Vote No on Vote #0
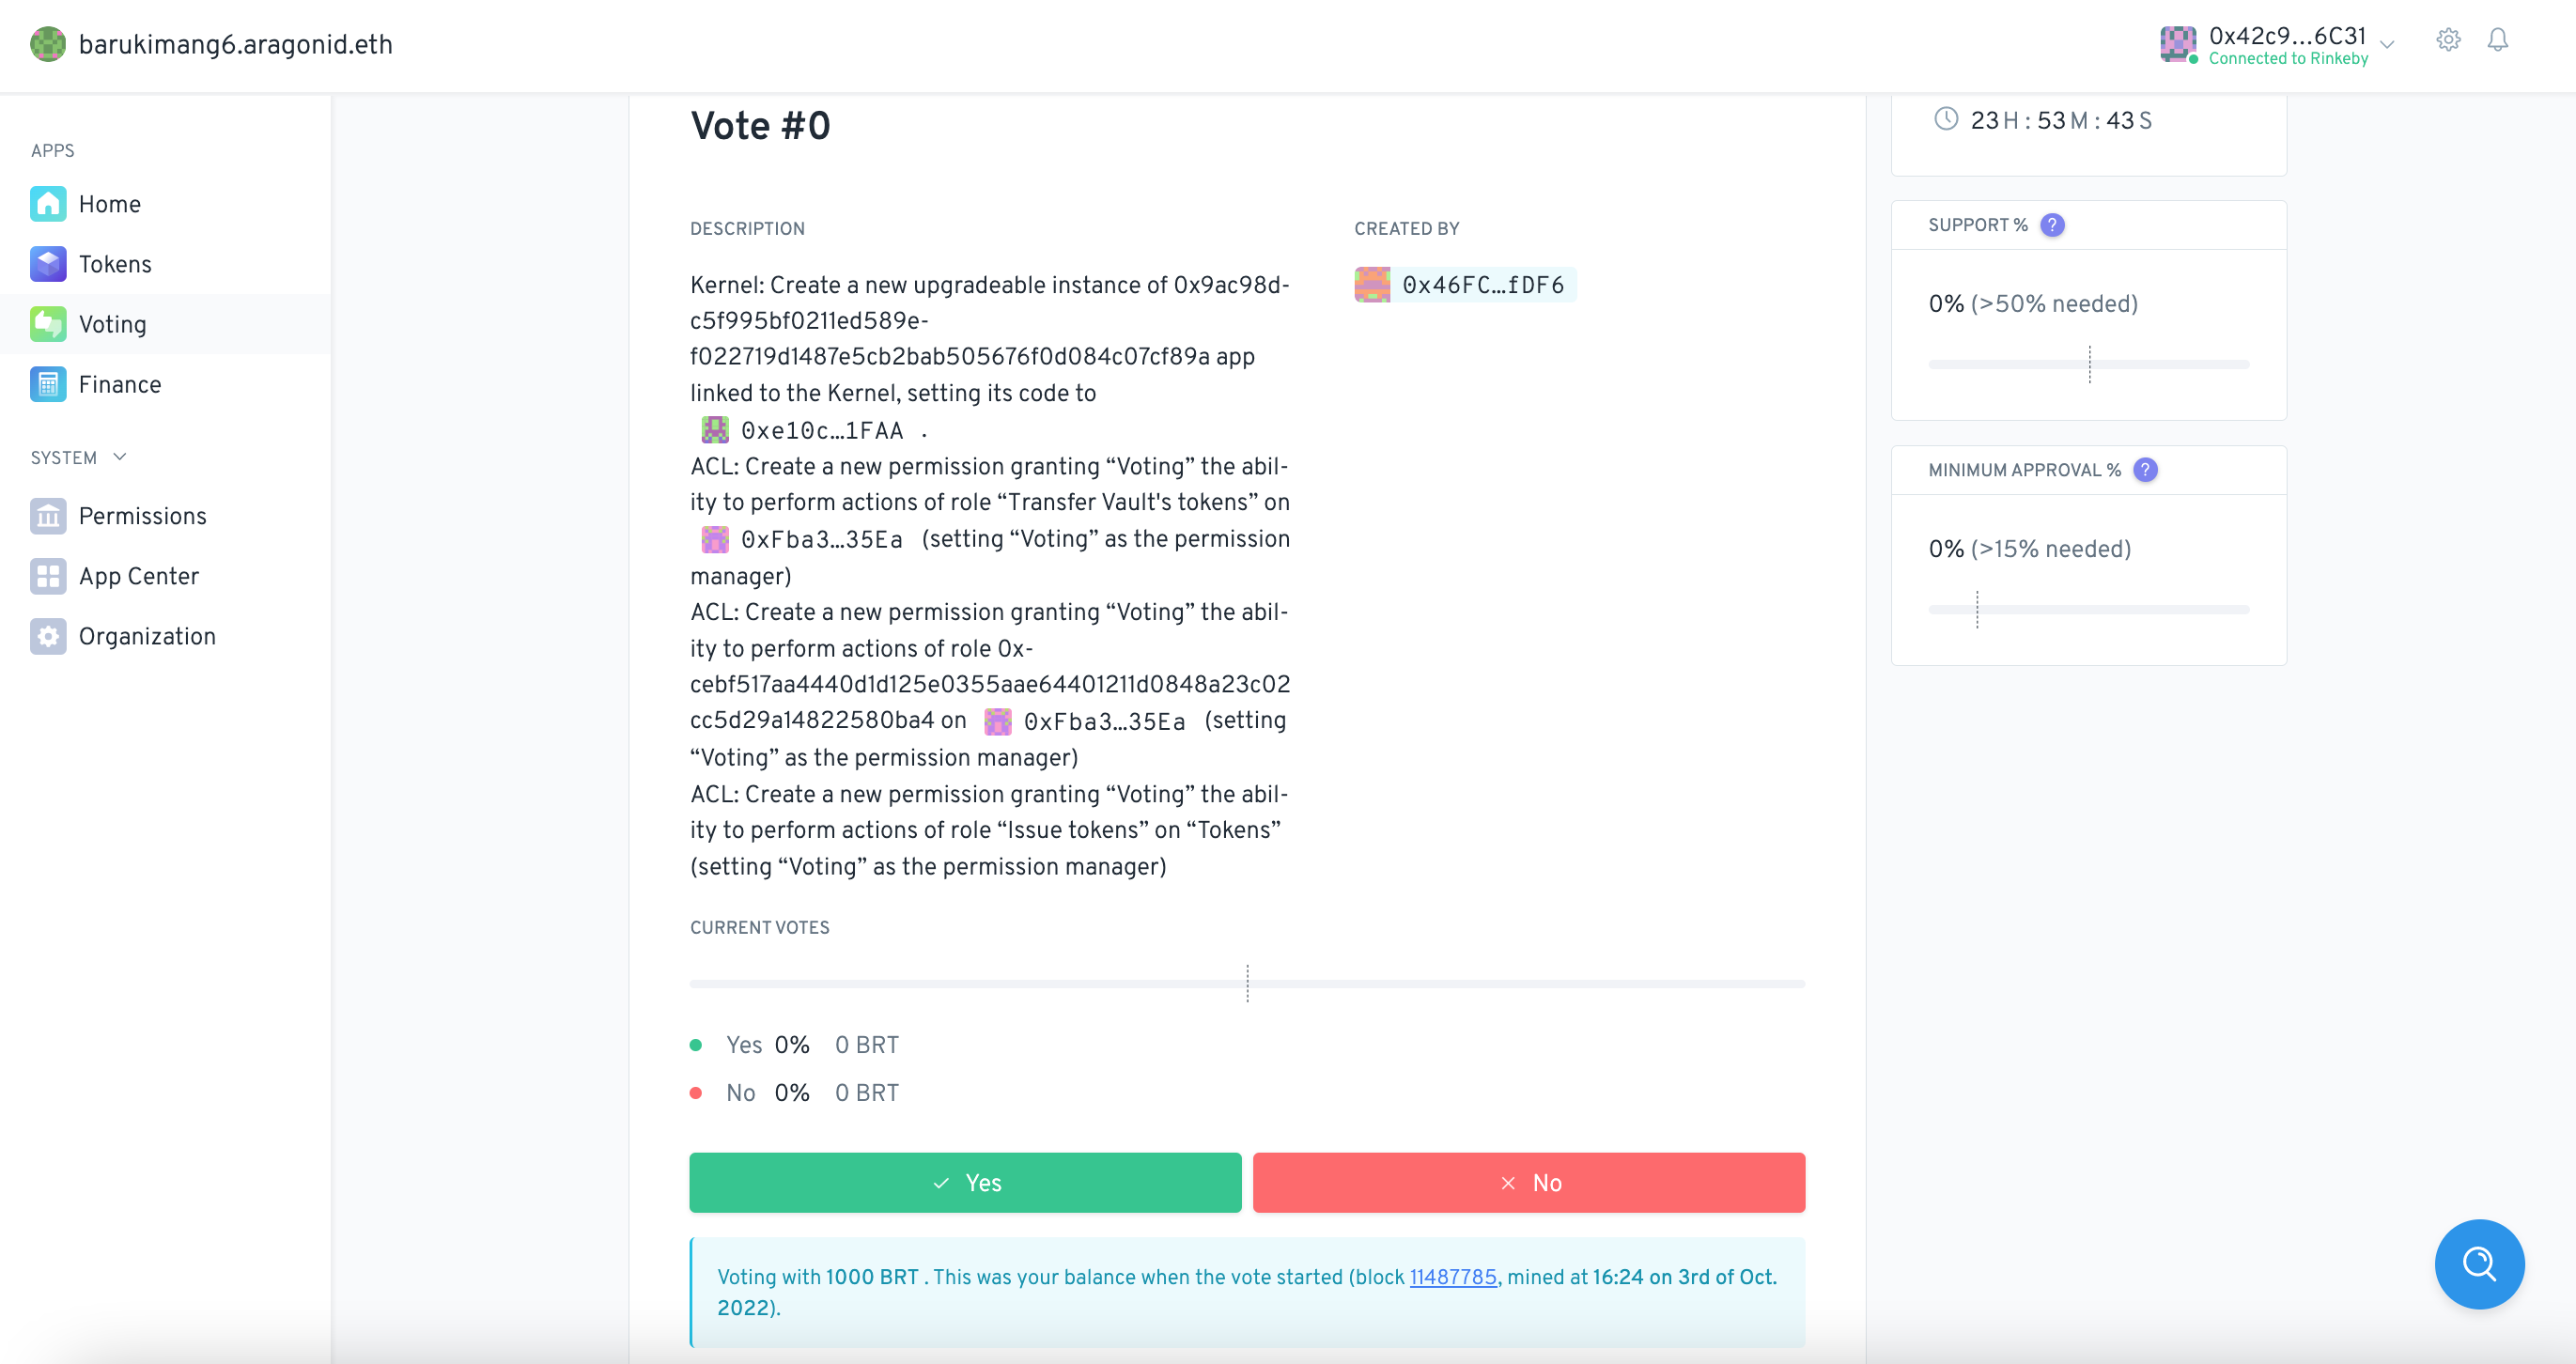The image size is (2576, 1364). [1528, 1182]
